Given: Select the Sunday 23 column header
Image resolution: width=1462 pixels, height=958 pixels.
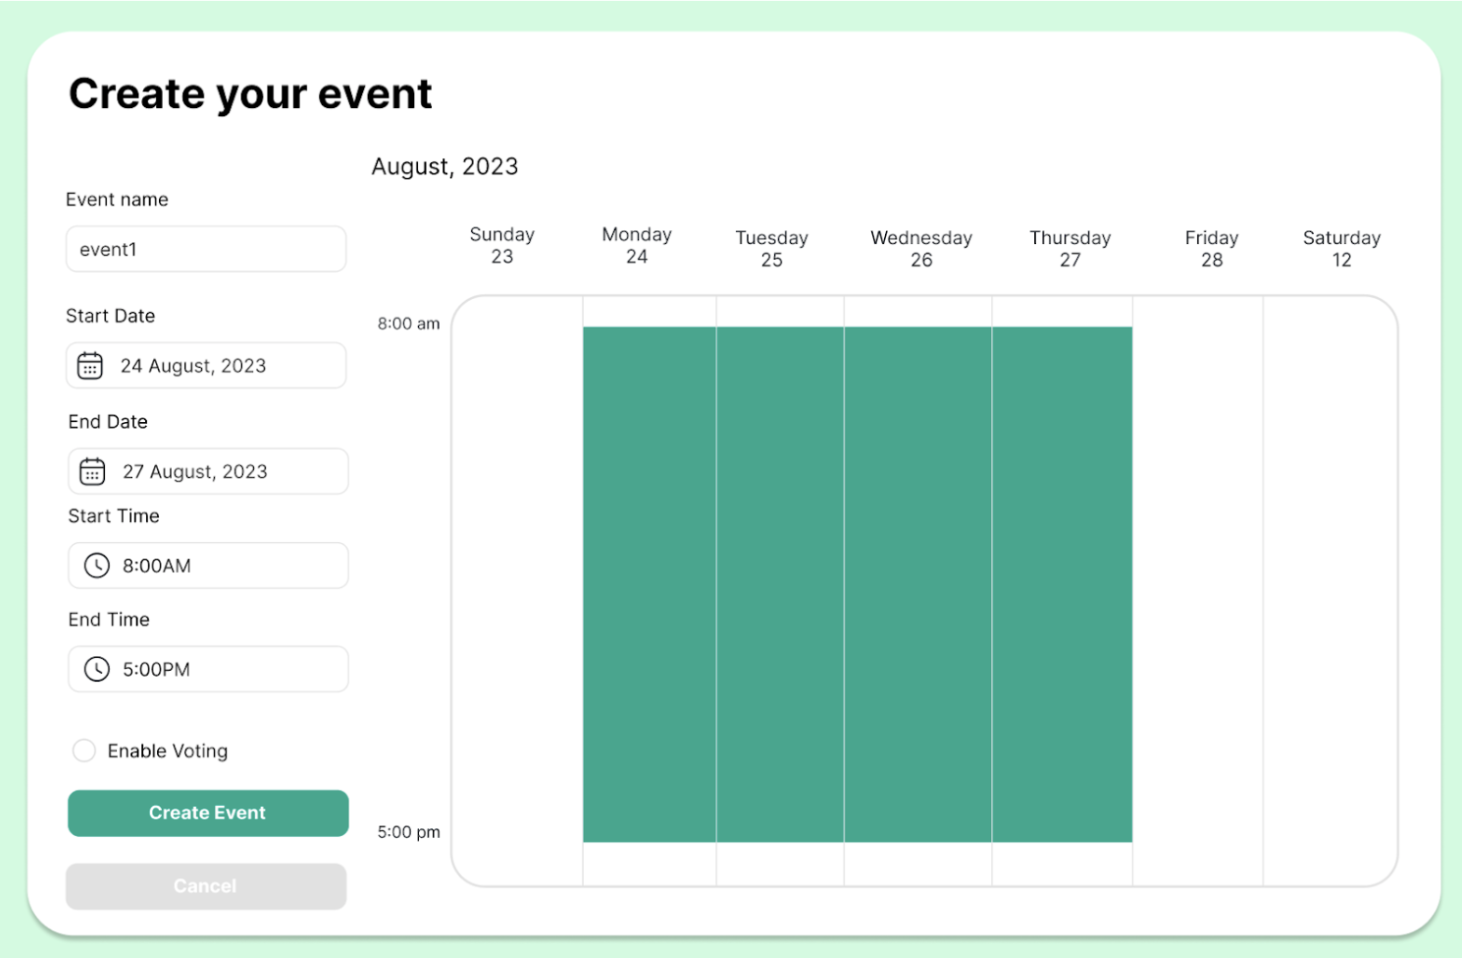Looking at the screenshot, I should pos(502,246).
